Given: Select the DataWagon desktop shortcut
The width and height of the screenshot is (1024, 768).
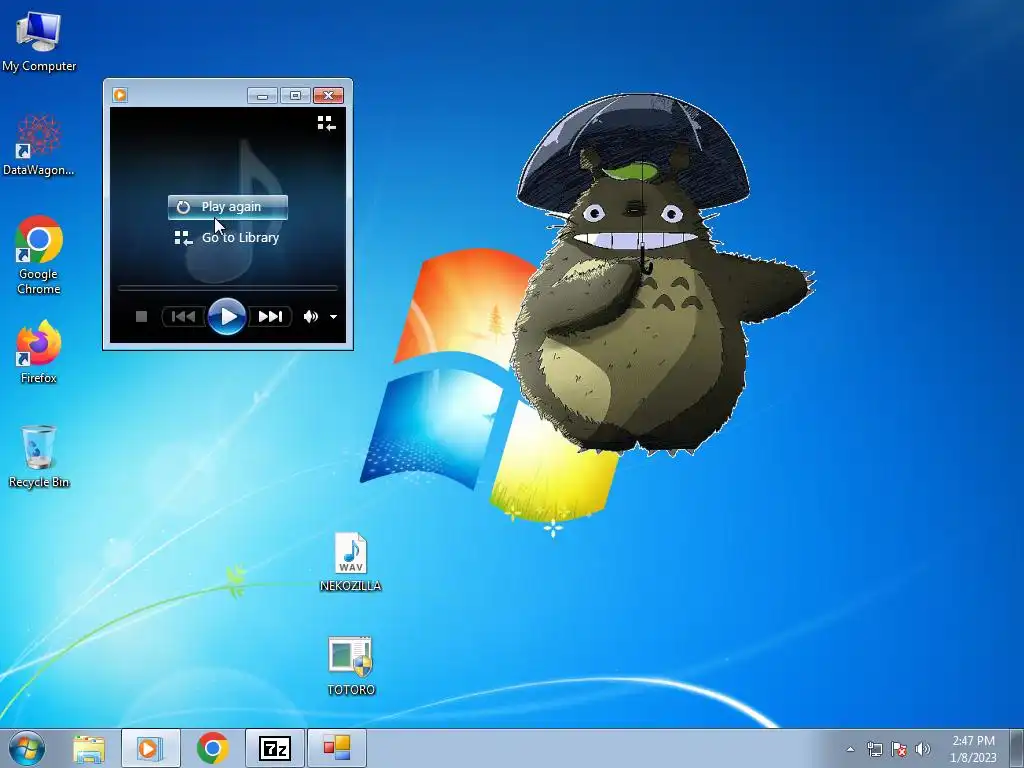Looking at the screenshot, I should point(39,145).
